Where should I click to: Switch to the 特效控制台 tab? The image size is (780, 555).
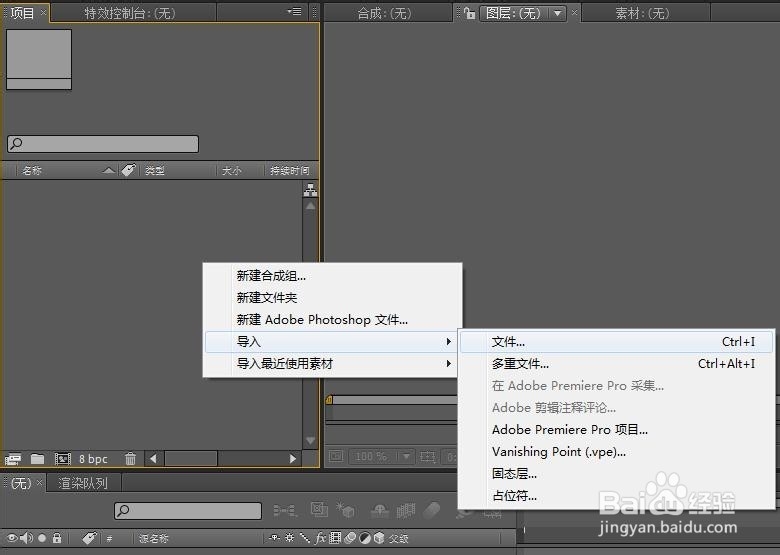[130, 13]
